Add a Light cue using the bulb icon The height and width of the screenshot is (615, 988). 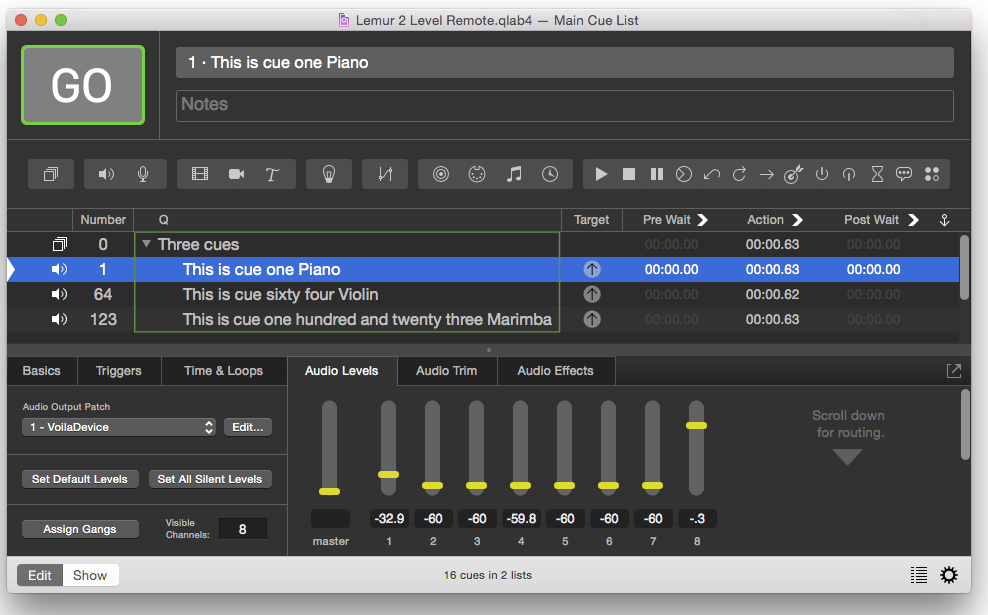tap(328, 174)
